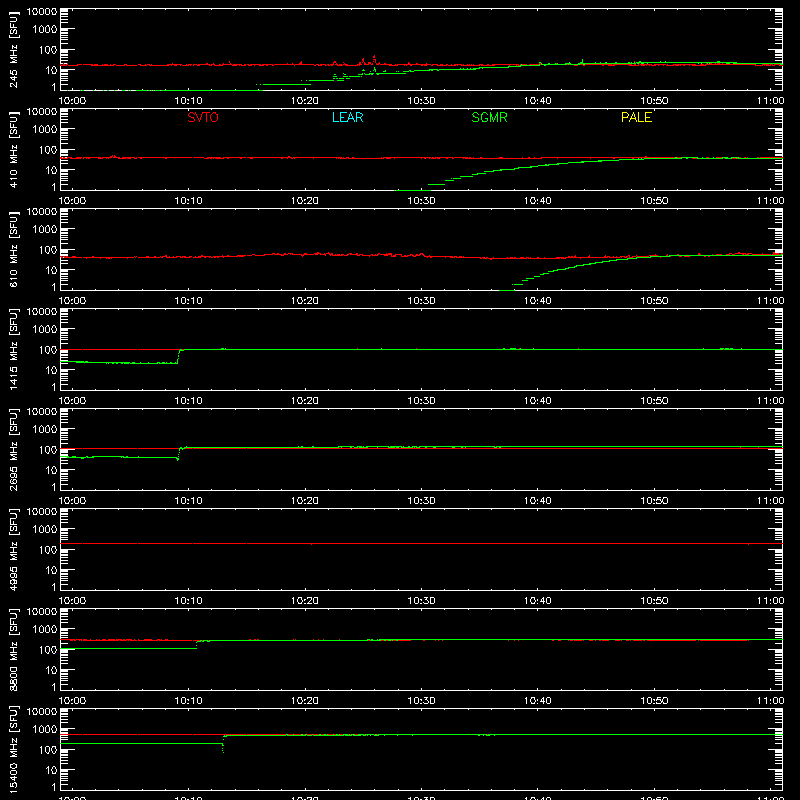Click the 10000 y-axis label of 245 MHz panel
Screen dimensions: 800x800
pyautogui.click(x=42, y=12)
